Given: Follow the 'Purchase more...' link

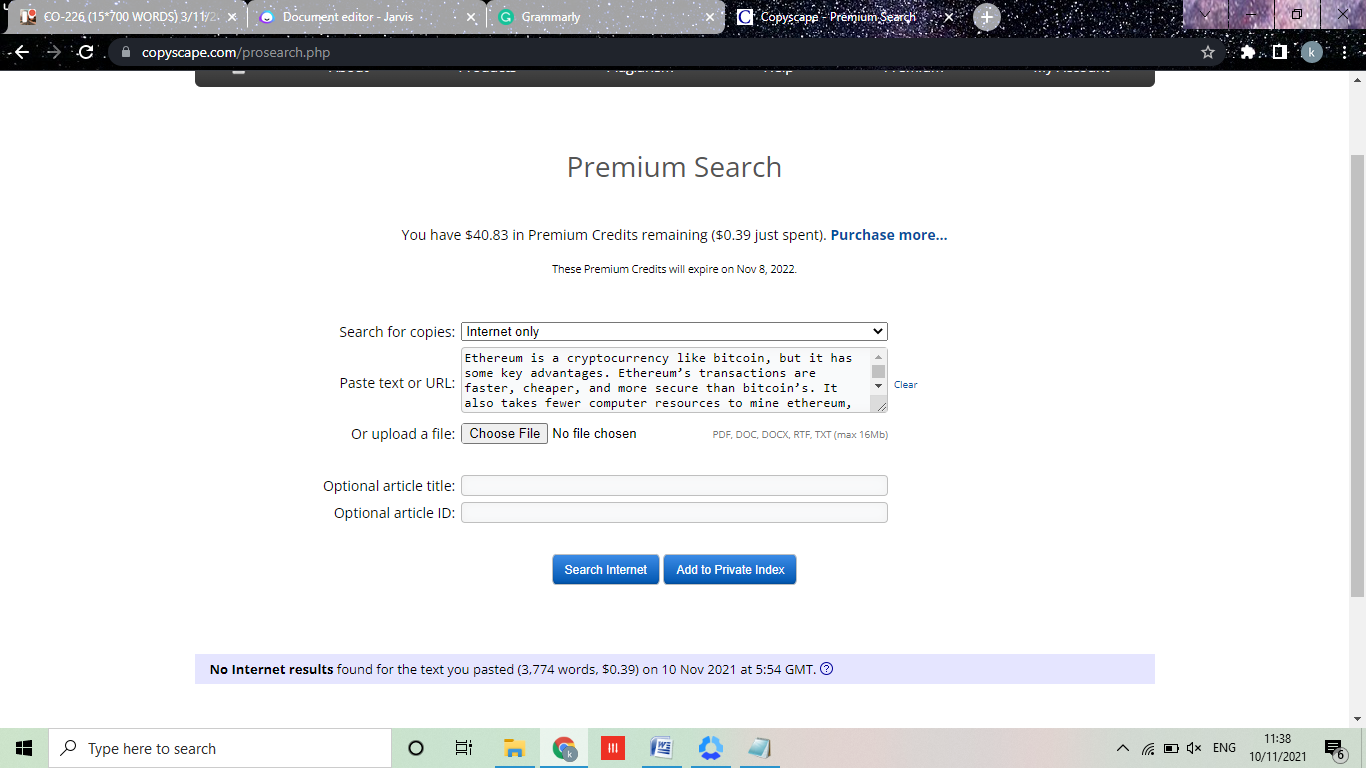Looking at the screenshot, I should (x=889, y=235).
